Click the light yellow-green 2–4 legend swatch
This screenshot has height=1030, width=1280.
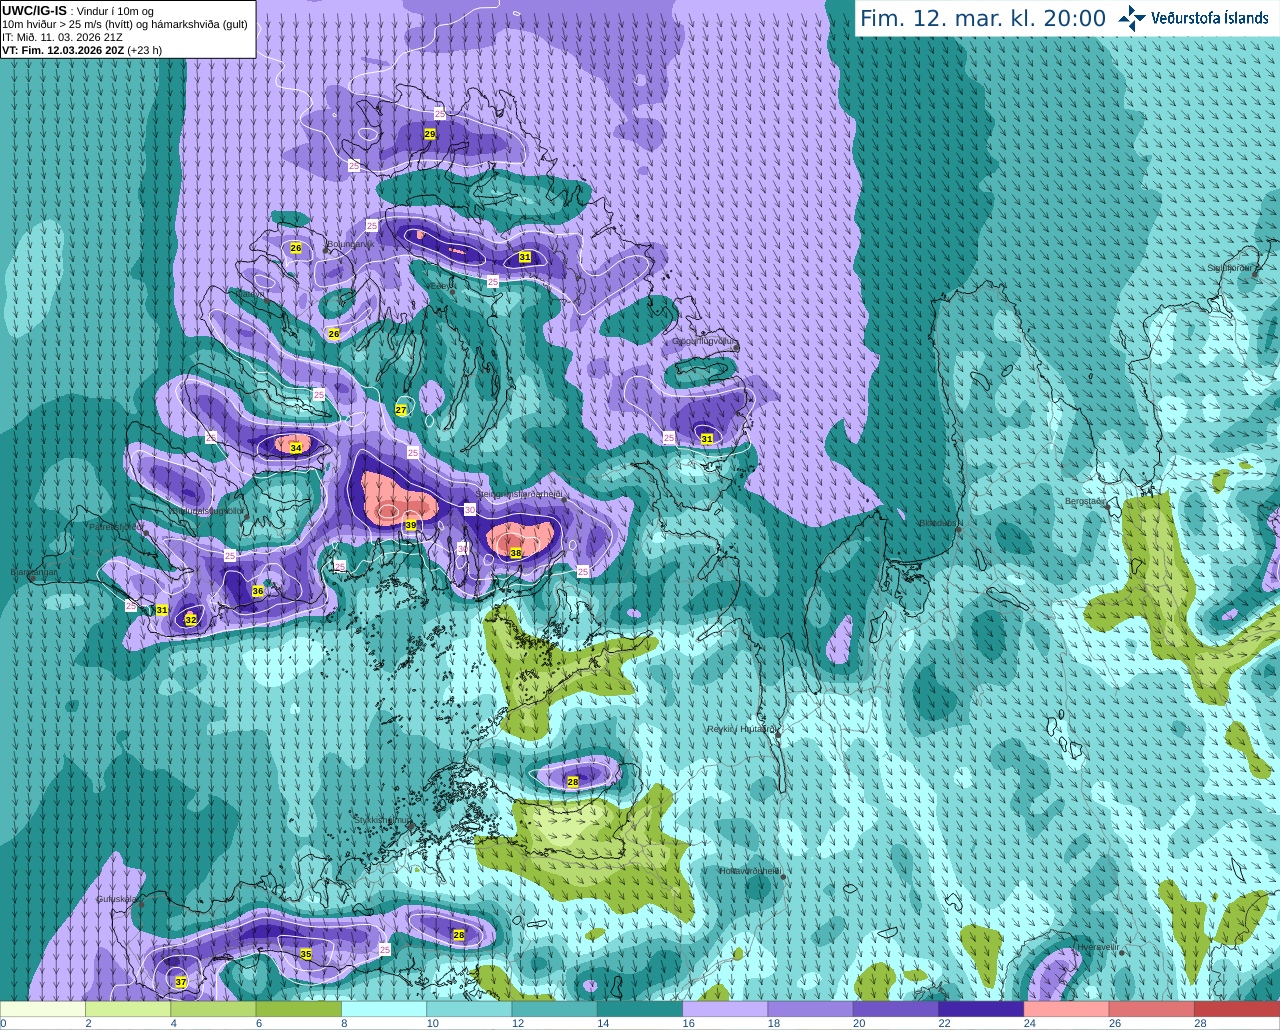pos(128,1009)
